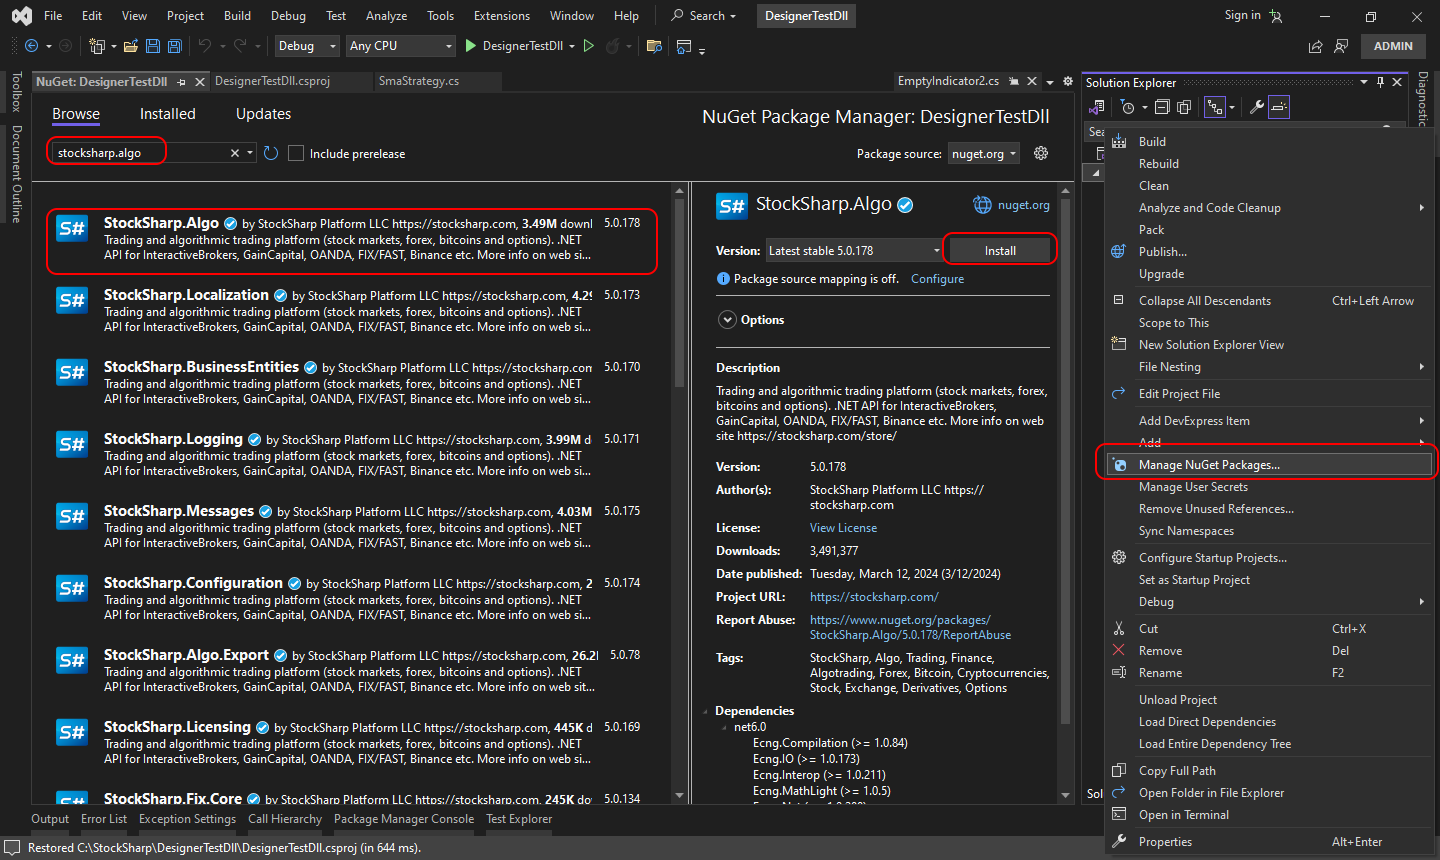
Task: Click the Show All Files icon
Action: click(x=1184, y=107)
